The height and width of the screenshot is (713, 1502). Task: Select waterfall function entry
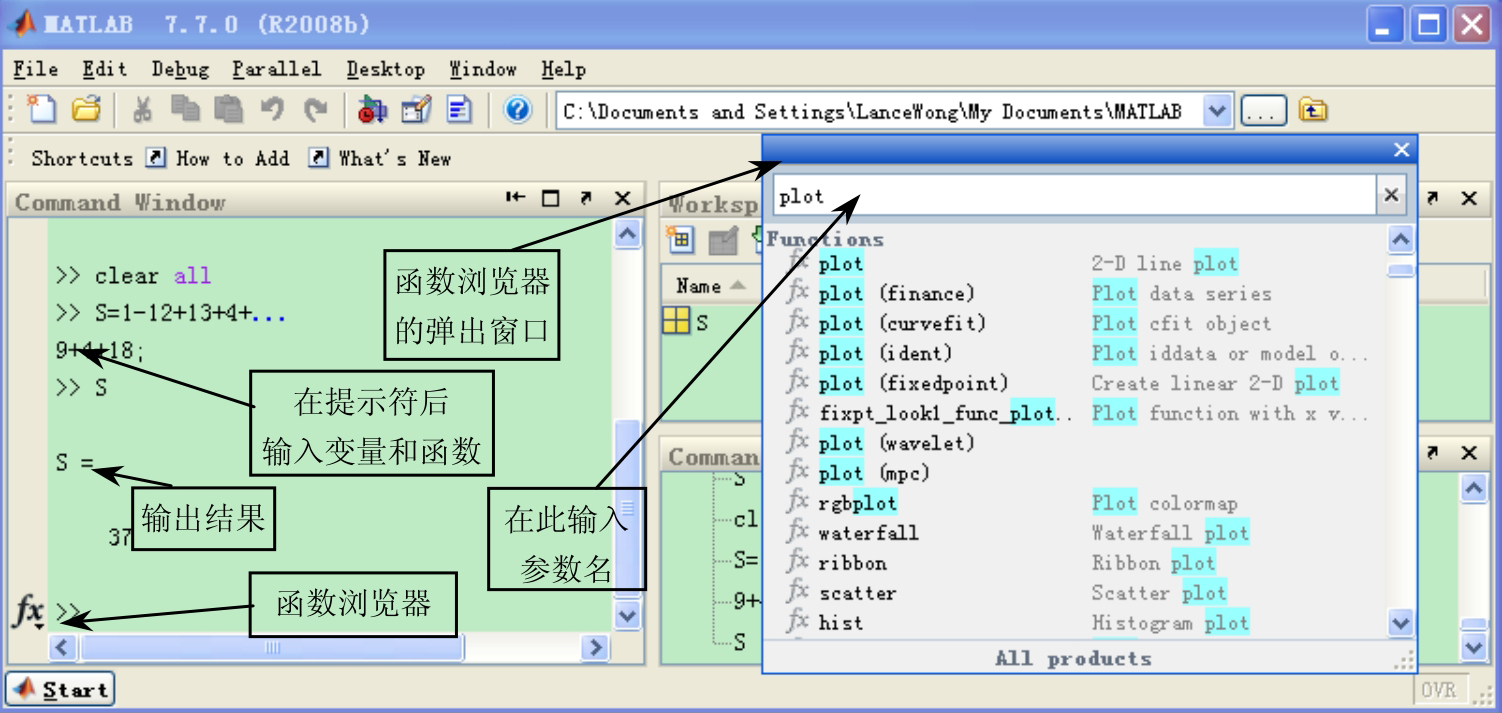coord(1077,533)
